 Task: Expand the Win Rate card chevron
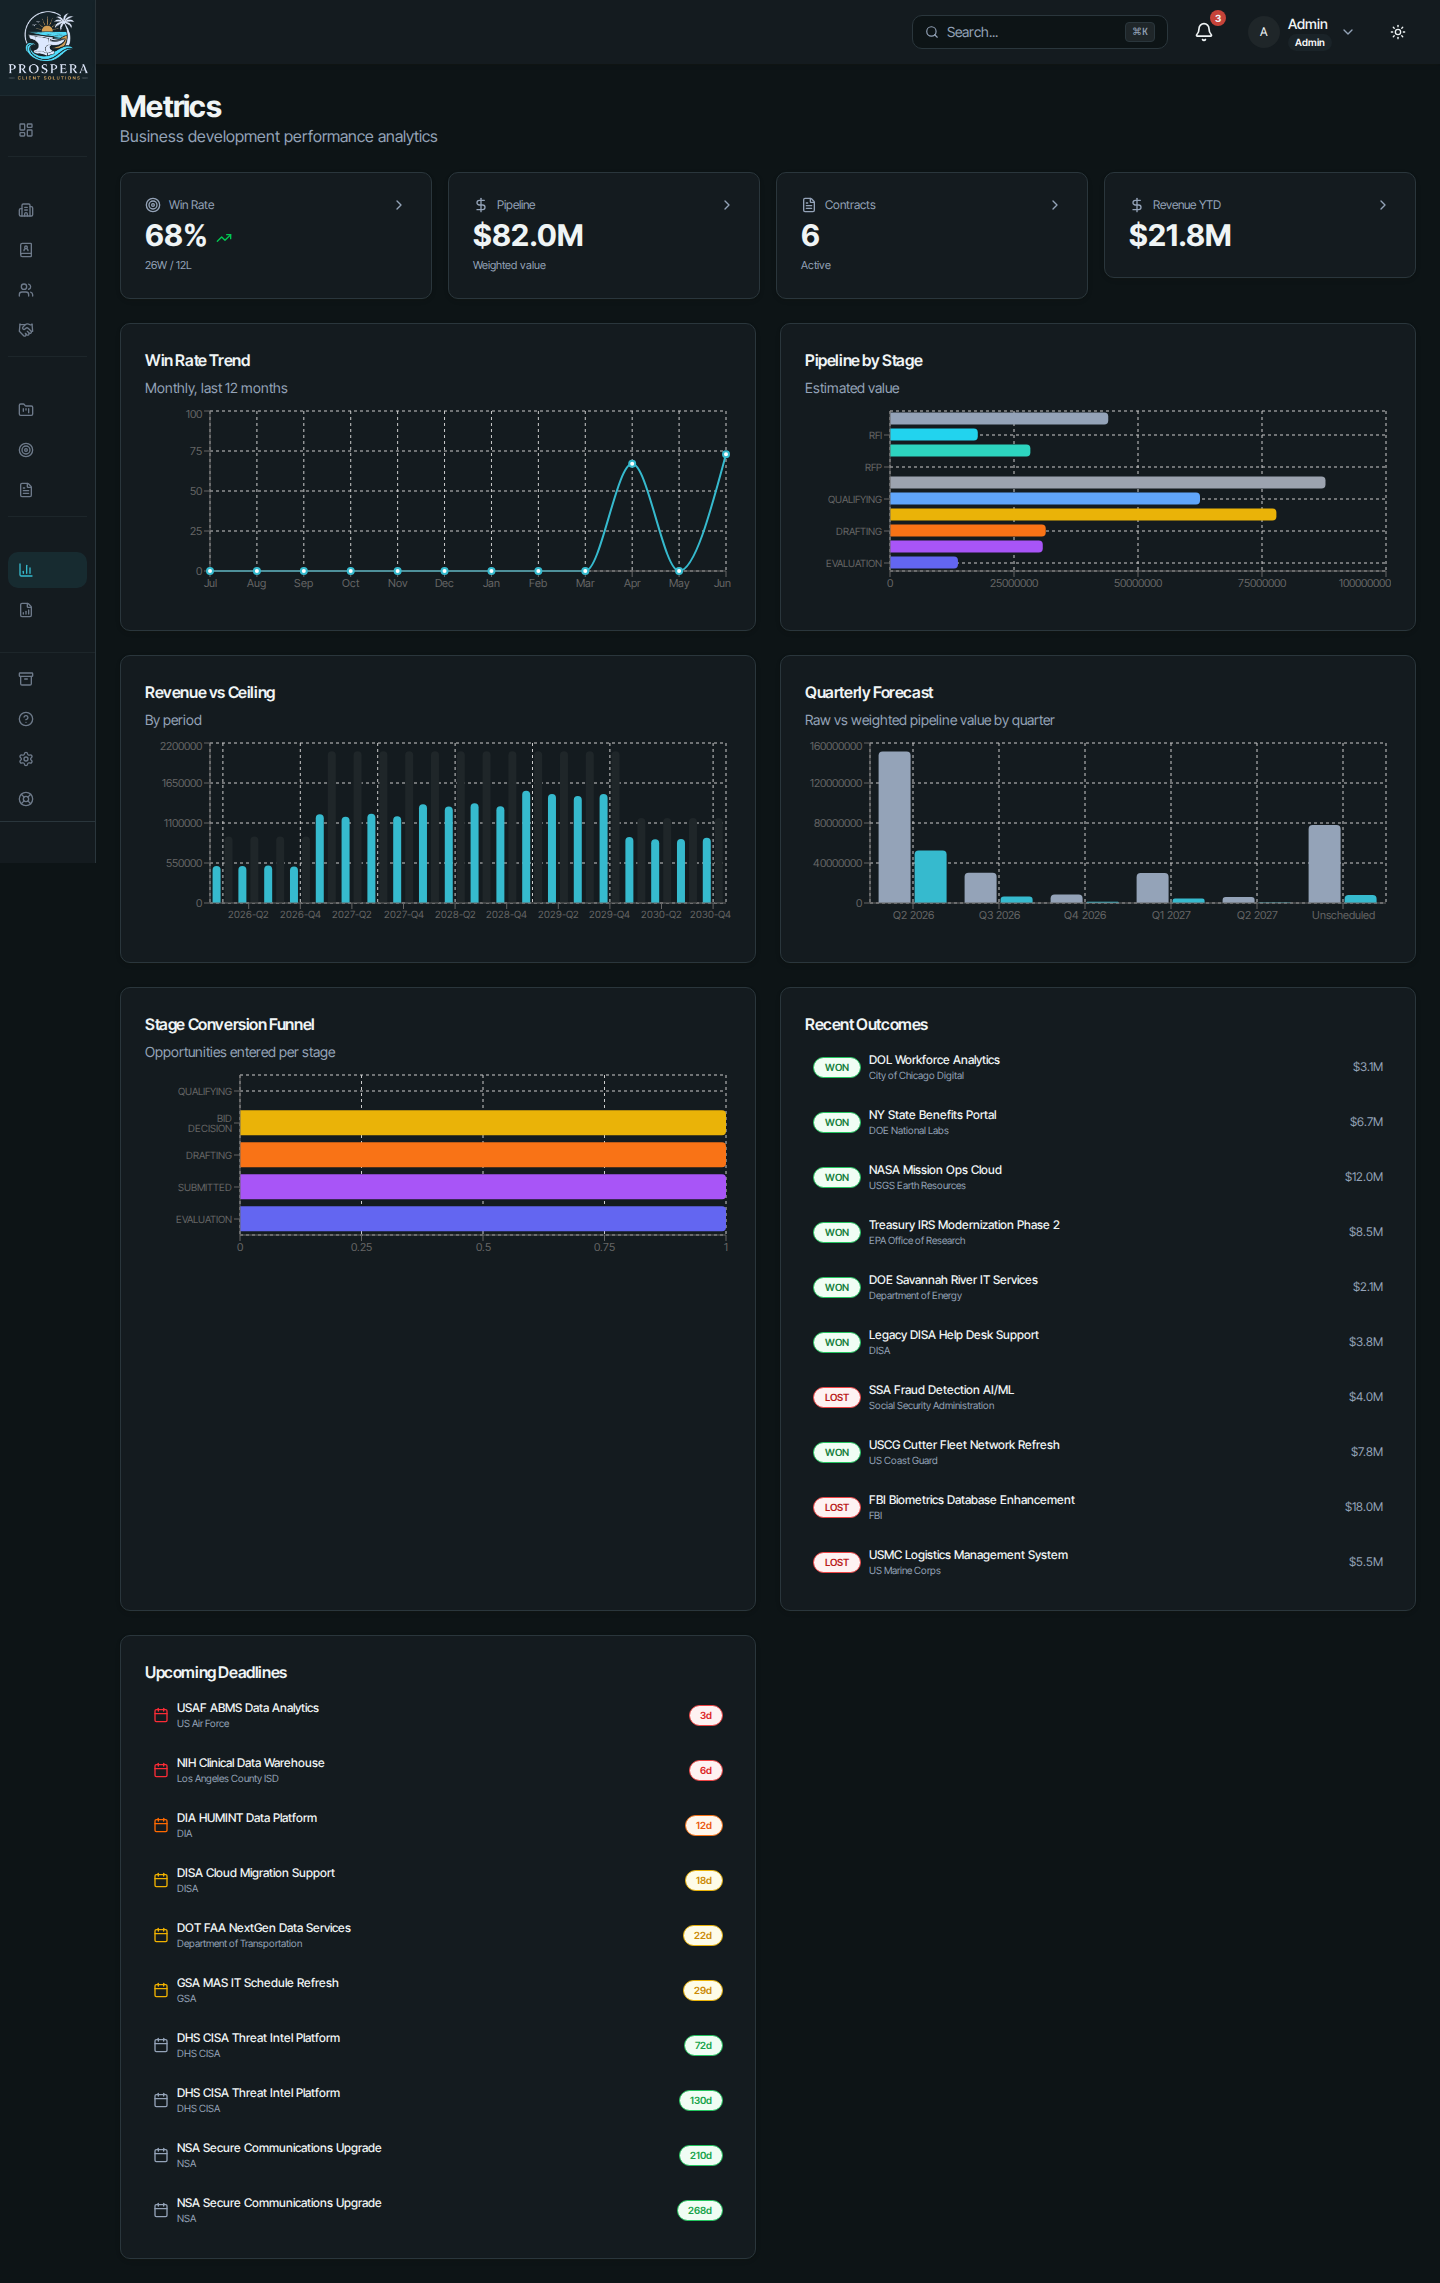399,205
